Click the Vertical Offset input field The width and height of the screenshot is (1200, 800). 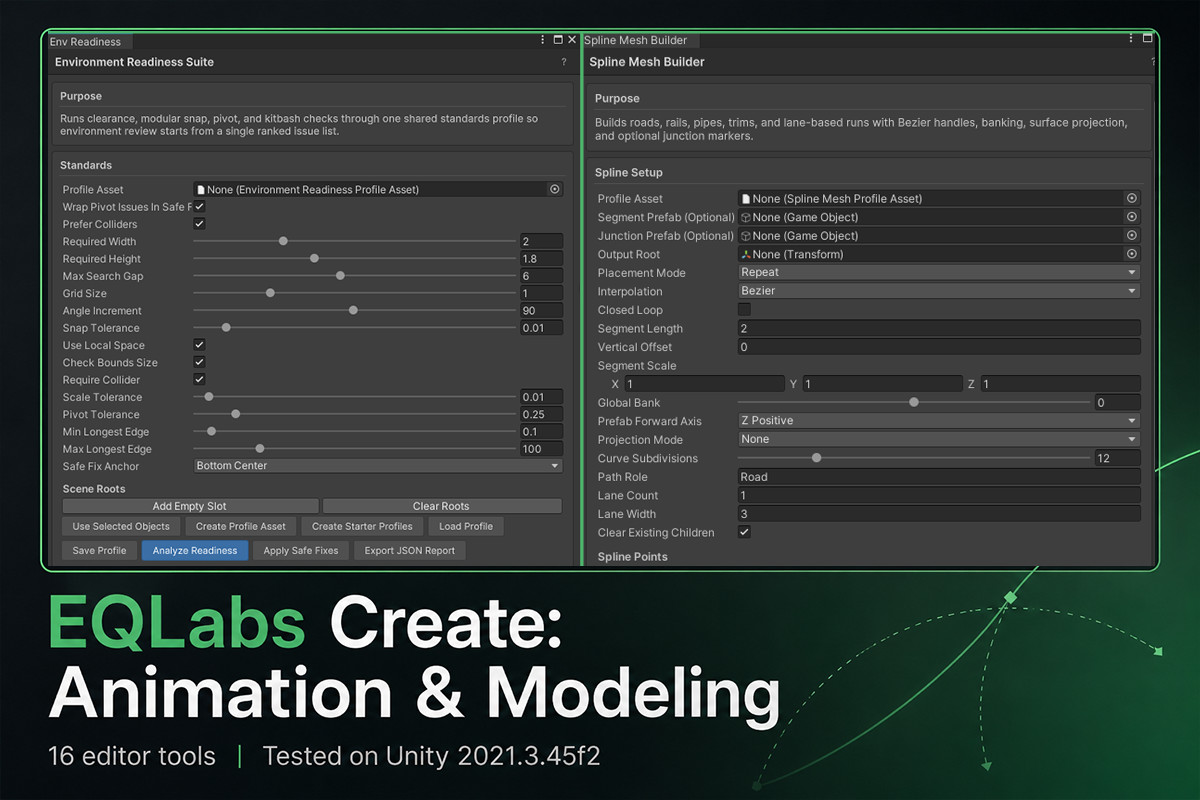[939, 347]
